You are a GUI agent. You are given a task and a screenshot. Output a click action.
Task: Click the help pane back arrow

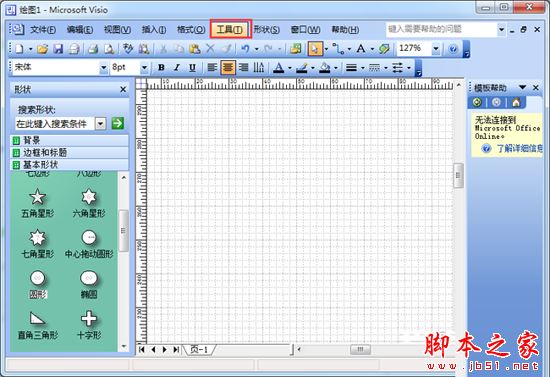pos(477,102)
